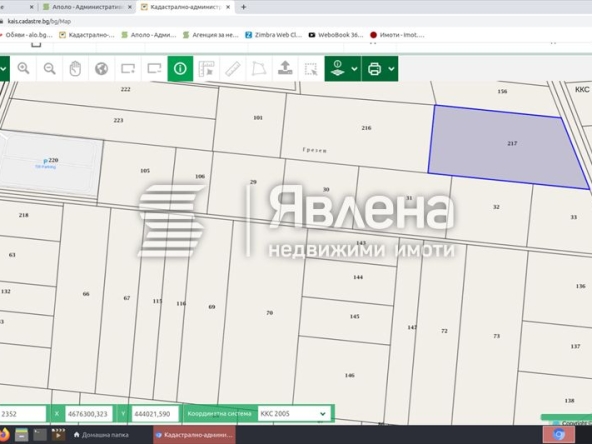Select the measure distance ruler tool

(x=233, y=69)
